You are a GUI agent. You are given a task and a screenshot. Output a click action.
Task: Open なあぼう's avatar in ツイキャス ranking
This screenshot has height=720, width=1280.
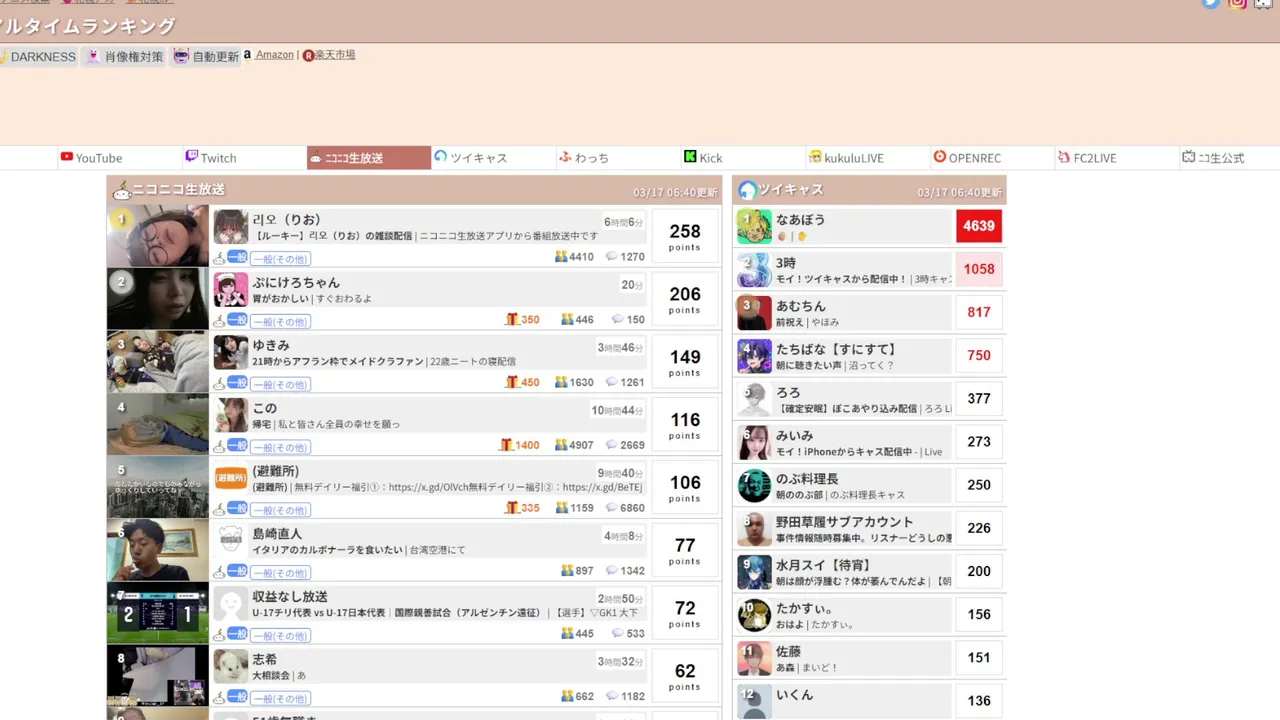754,227
